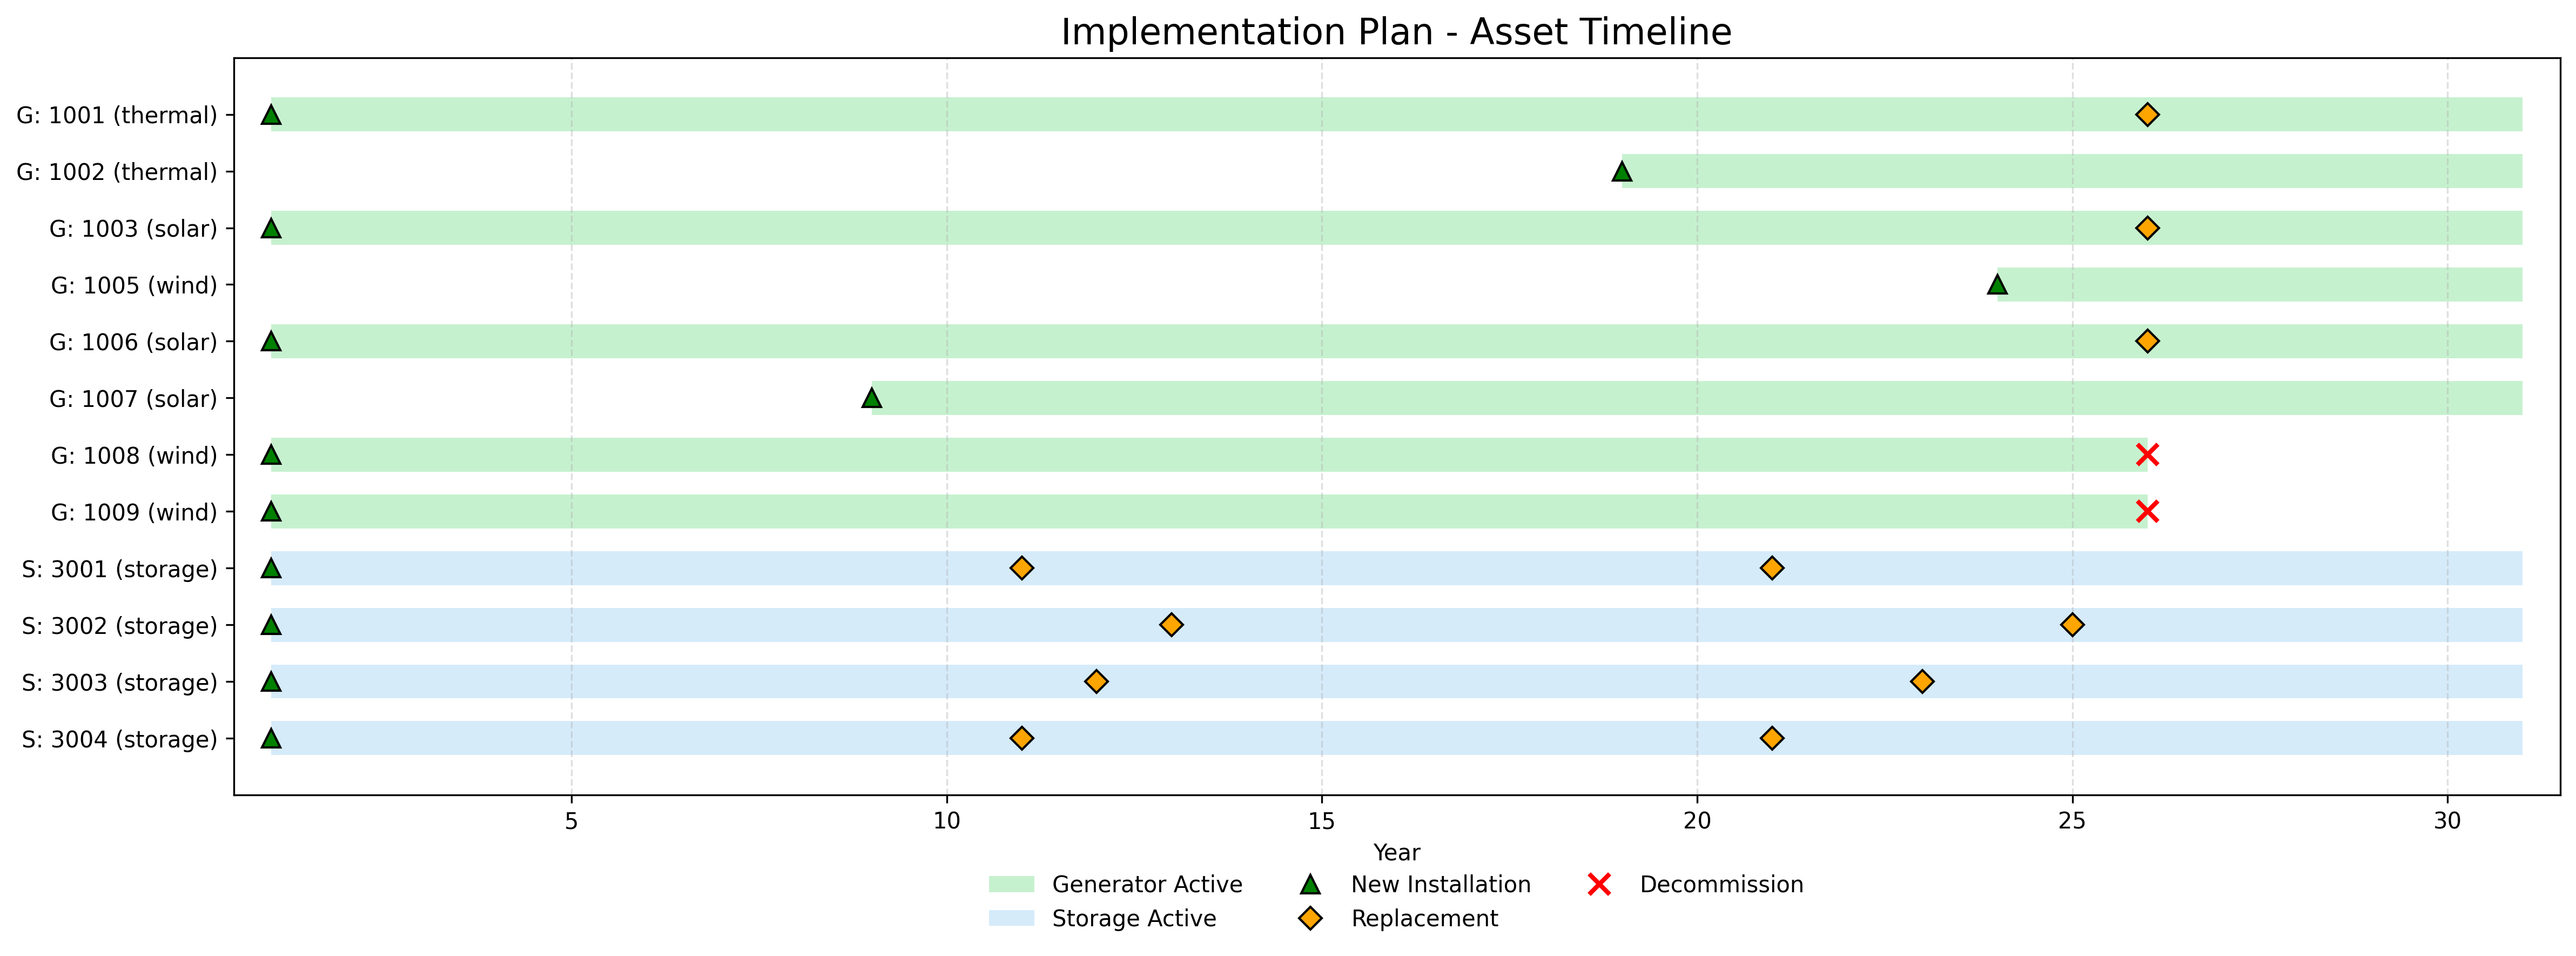Click the chart title Implementation Plan

pyautogui.click(x=1396, y=32)
